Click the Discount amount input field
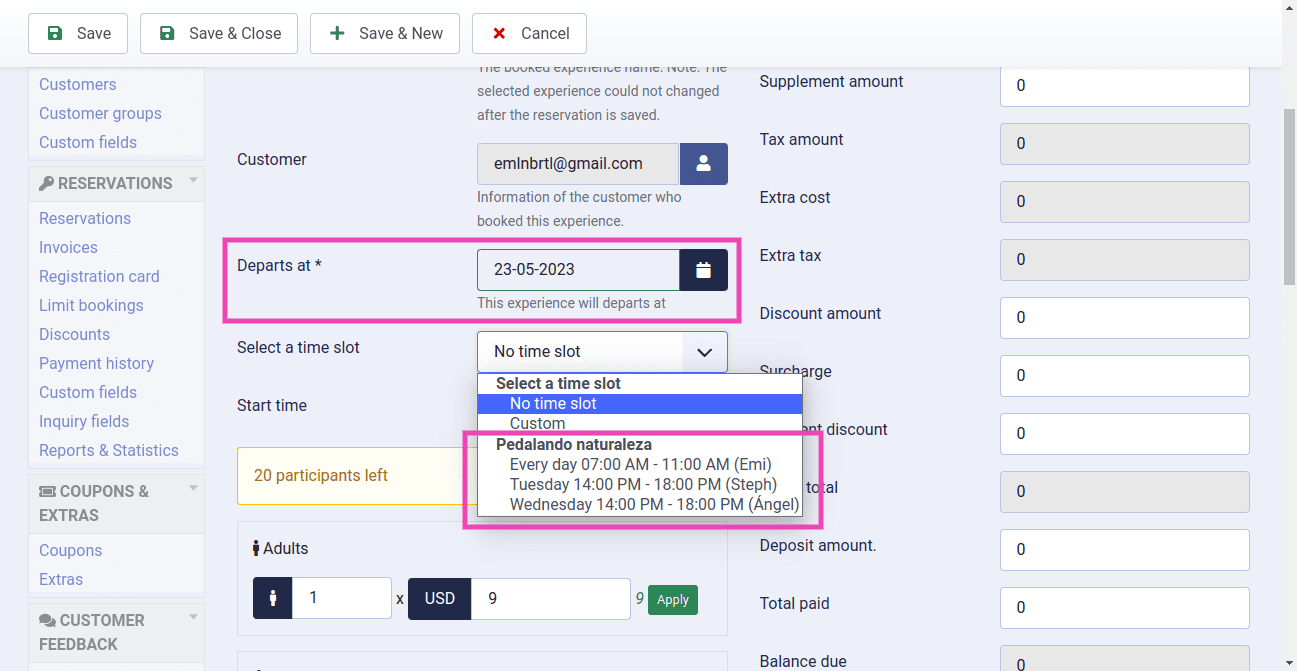Viewport: 1297px width, 671px height. coord(1124,317)
